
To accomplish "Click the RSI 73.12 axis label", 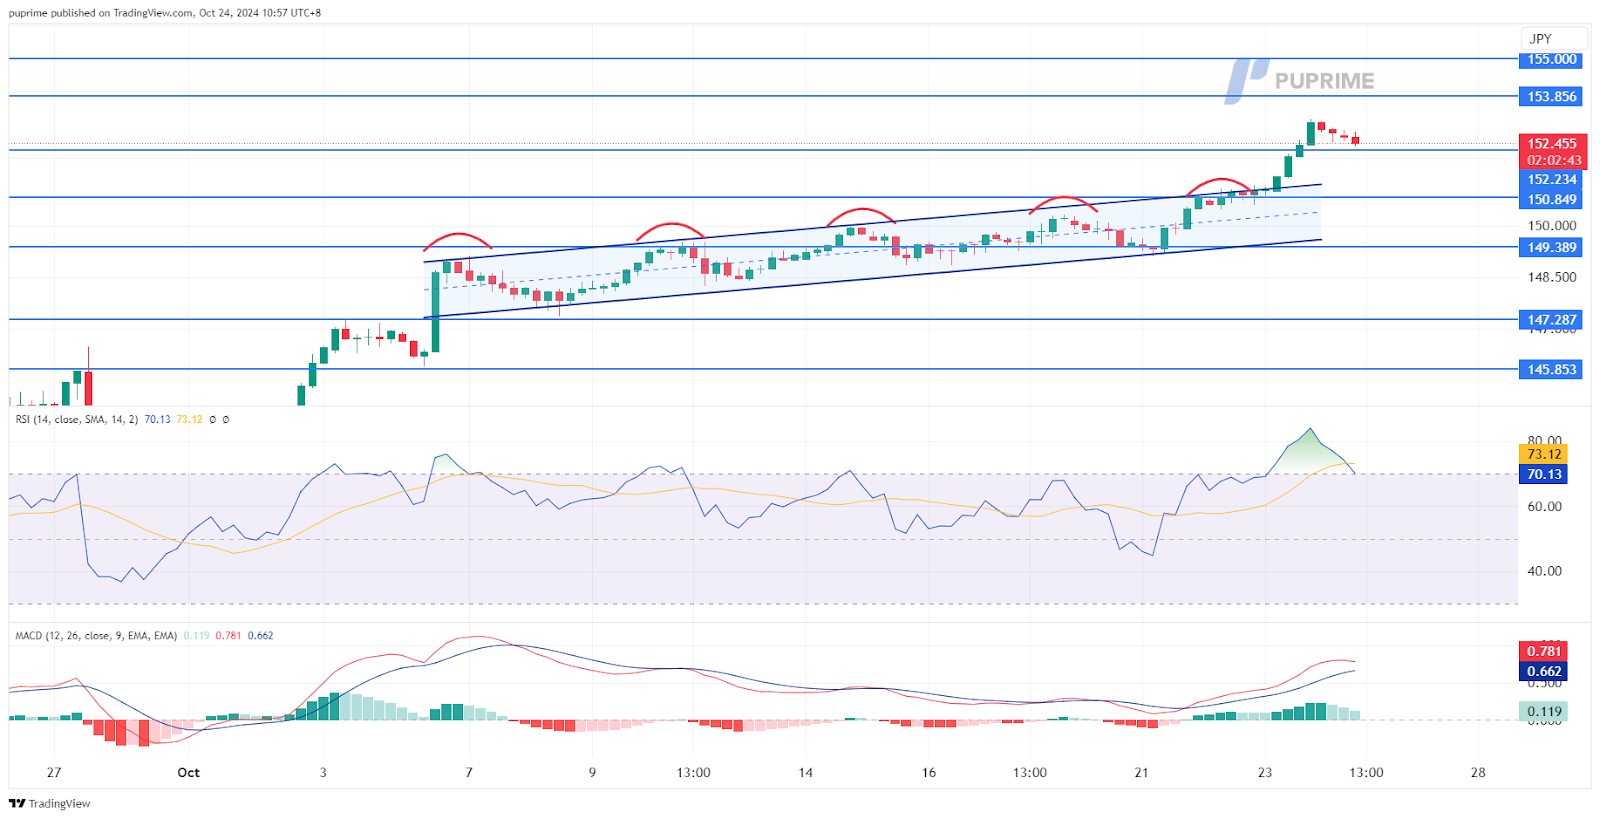I will click(1544, 455).
